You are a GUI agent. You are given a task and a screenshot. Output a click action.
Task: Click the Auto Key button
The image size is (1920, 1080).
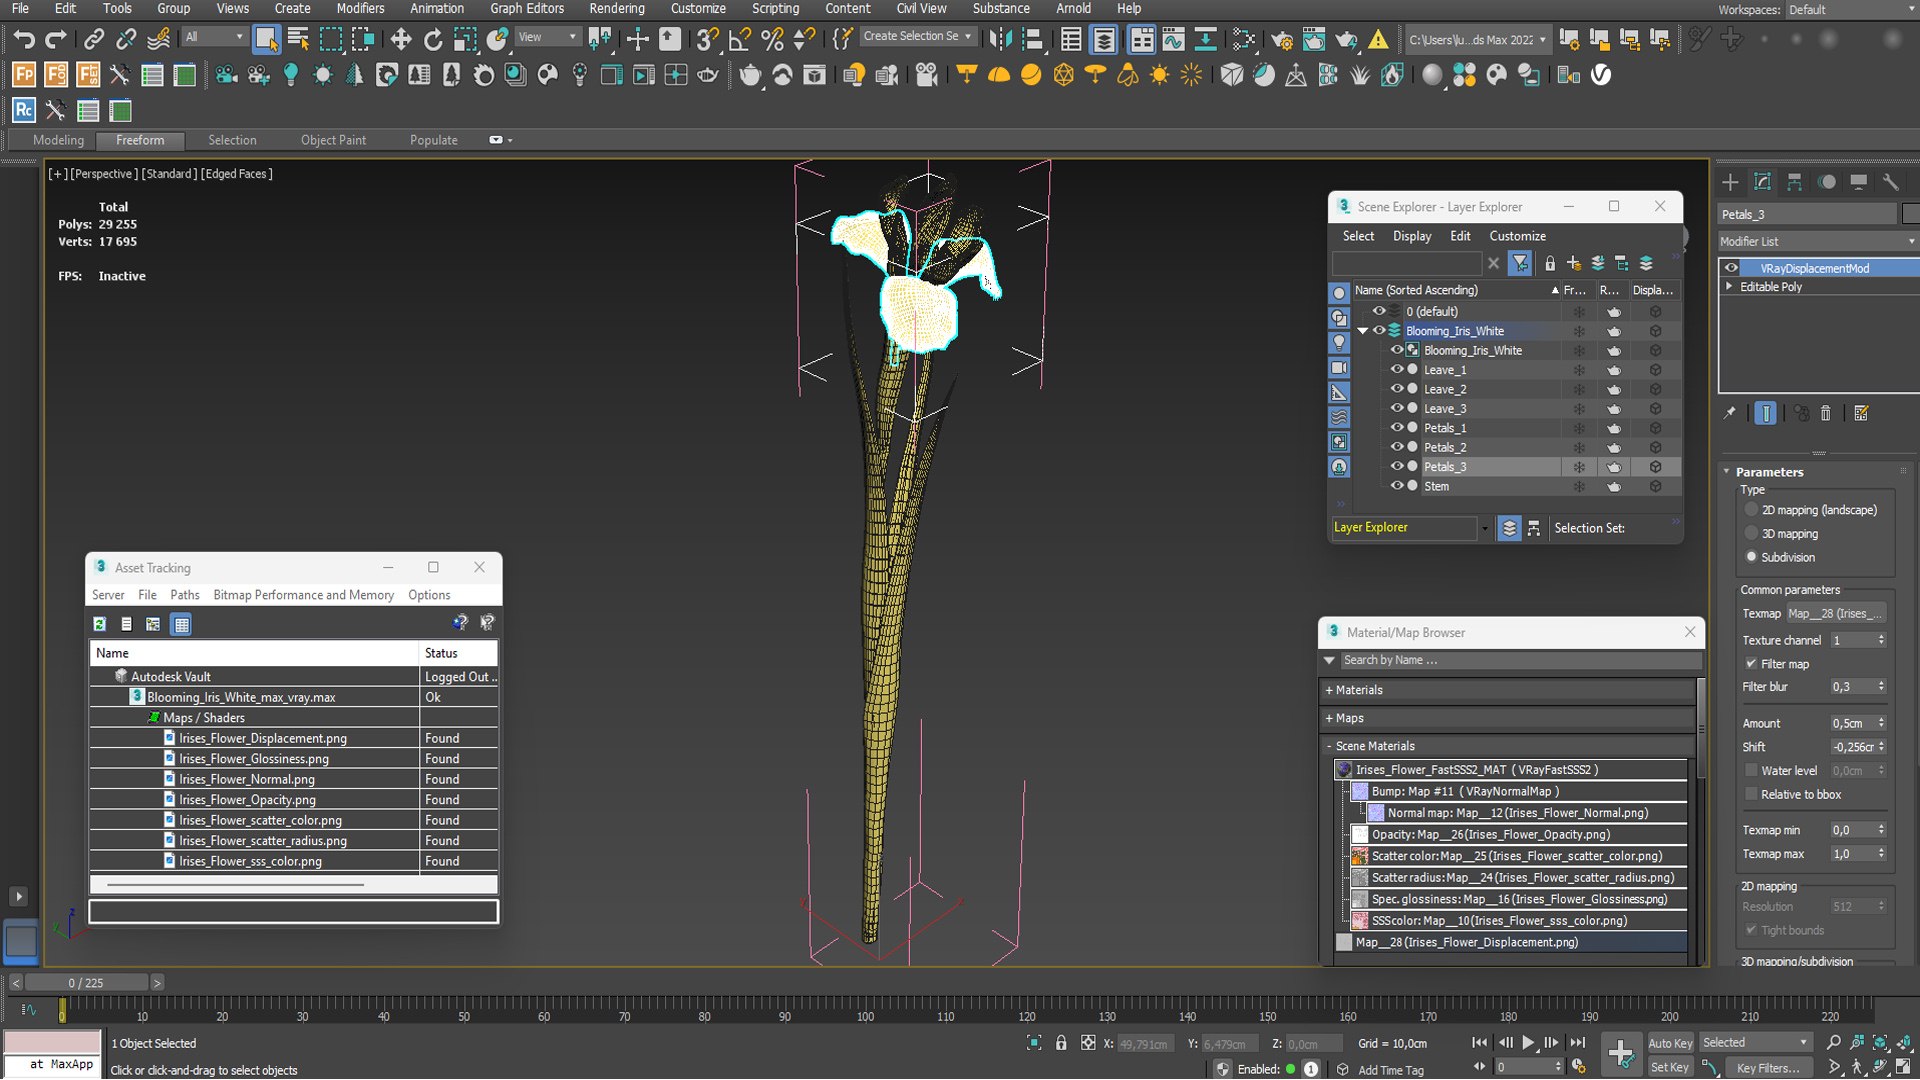[1670, 1043]
